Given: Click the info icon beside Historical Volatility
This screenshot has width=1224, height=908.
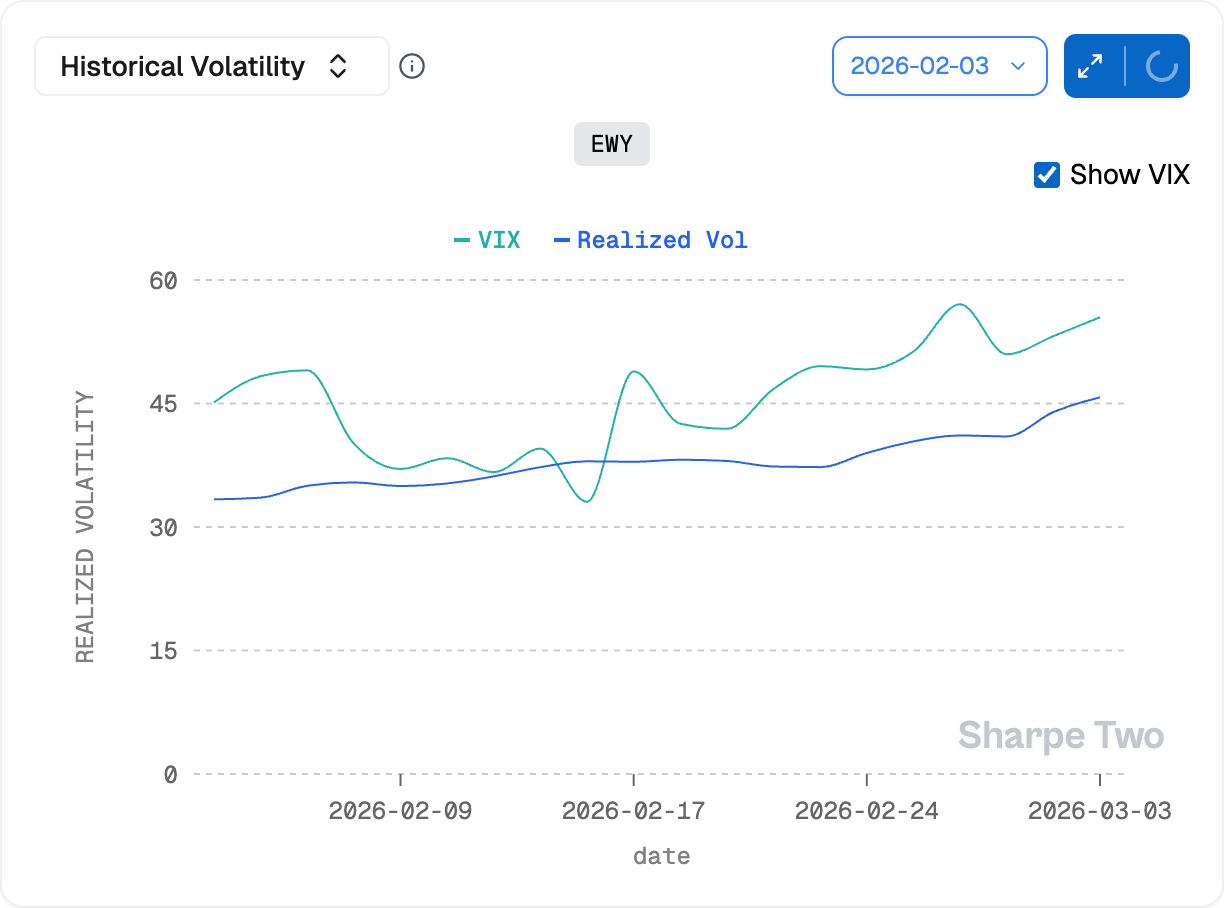Looking at the screenshot, I should point(412,66).
